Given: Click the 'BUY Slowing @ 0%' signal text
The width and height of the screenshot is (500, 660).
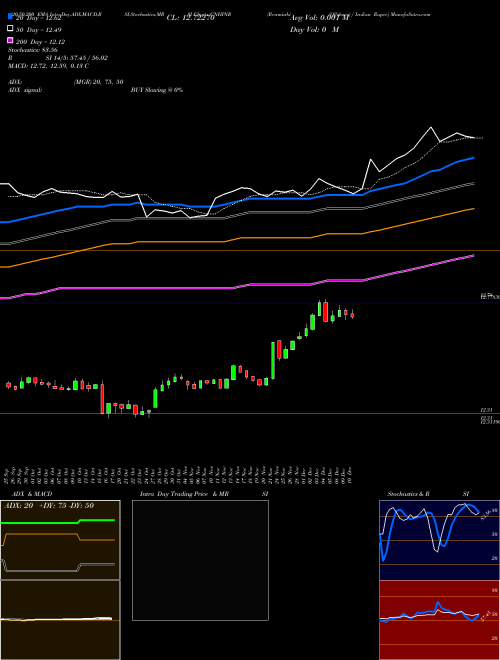Looking at the screenshot, I should (x=157, y=90).
